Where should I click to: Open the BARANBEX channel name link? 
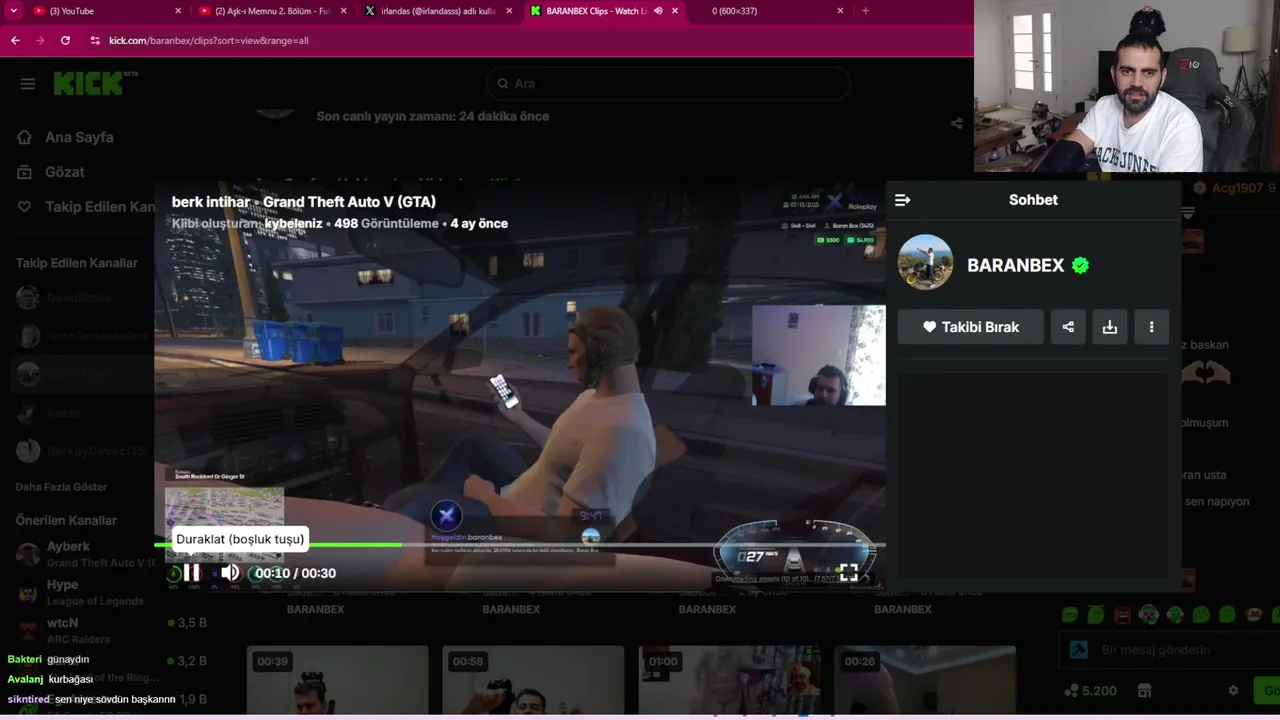pos(1015,265)
